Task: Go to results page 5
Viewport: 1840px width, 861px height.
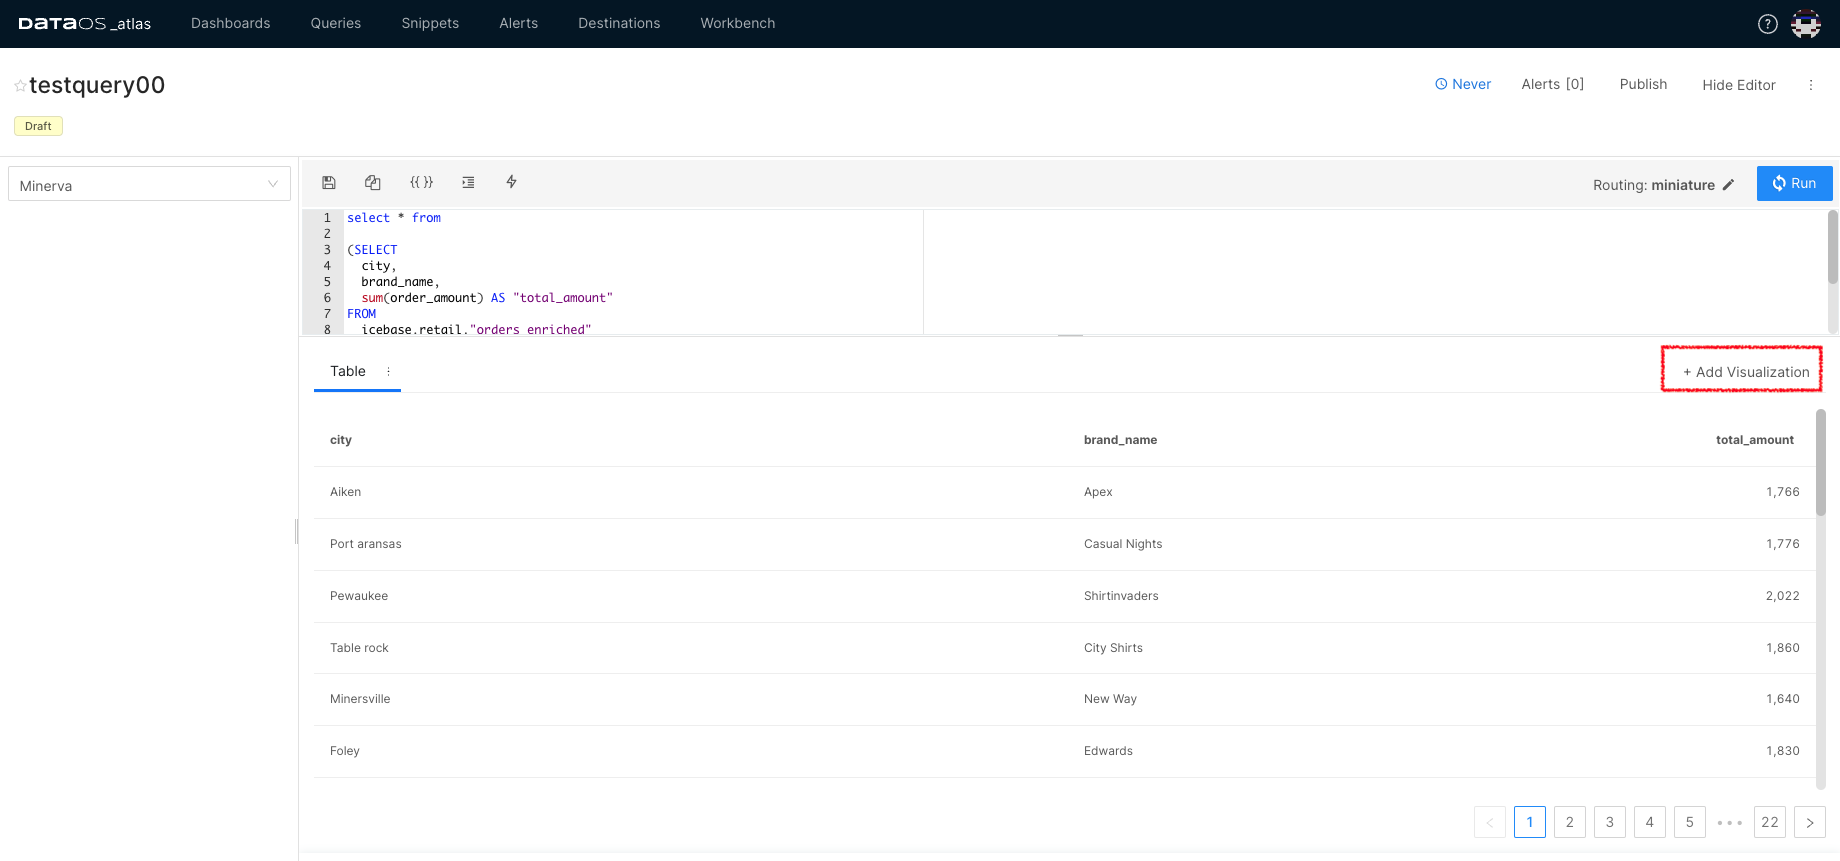Action: tap(1690, 822)
